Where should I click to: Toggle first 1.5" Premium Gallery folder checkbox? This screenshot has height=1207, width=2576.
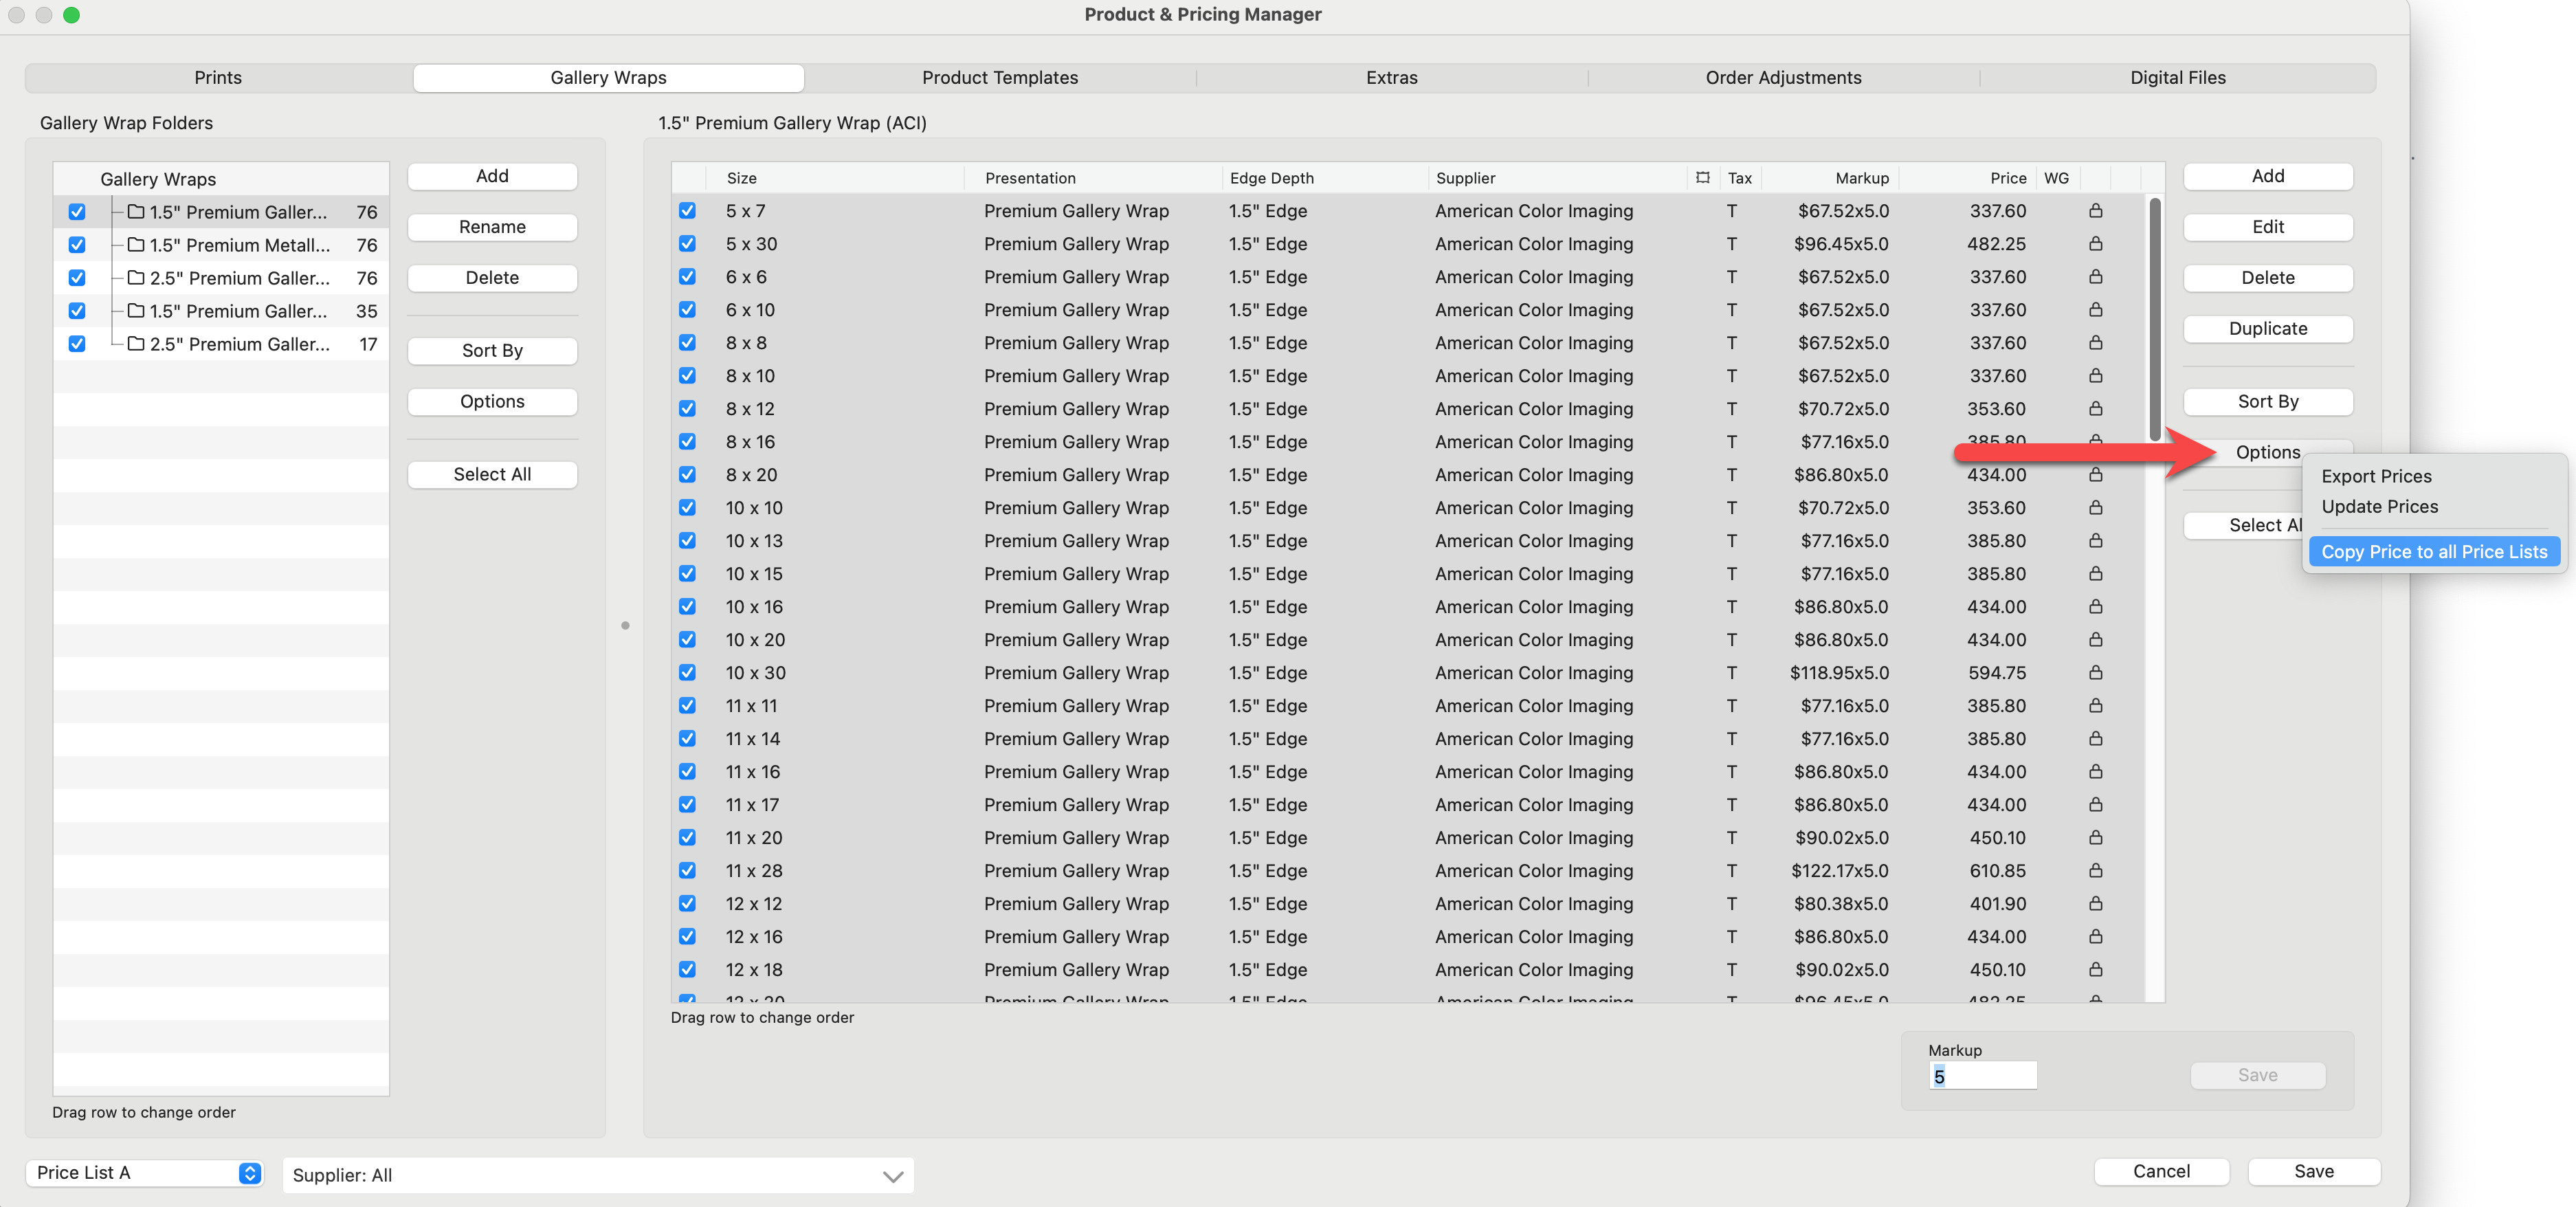(x=77, y=212)
